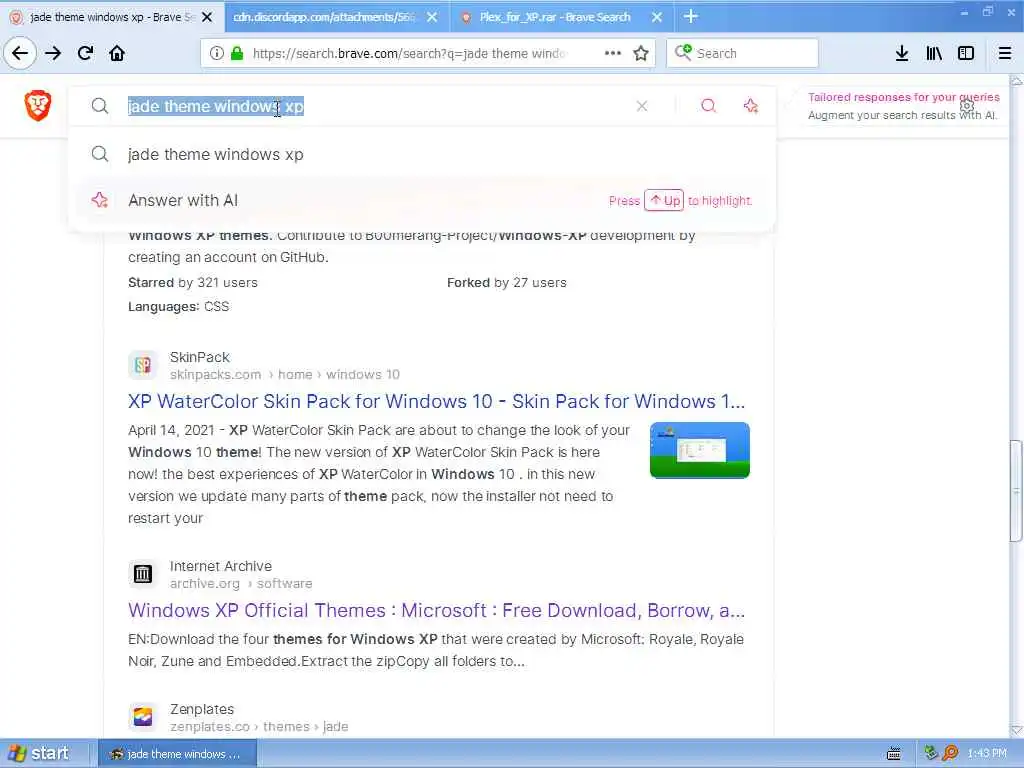Close the jade theme windows xp tab
The height and width of the screenshot is (768, 1024).
[207, 17]
